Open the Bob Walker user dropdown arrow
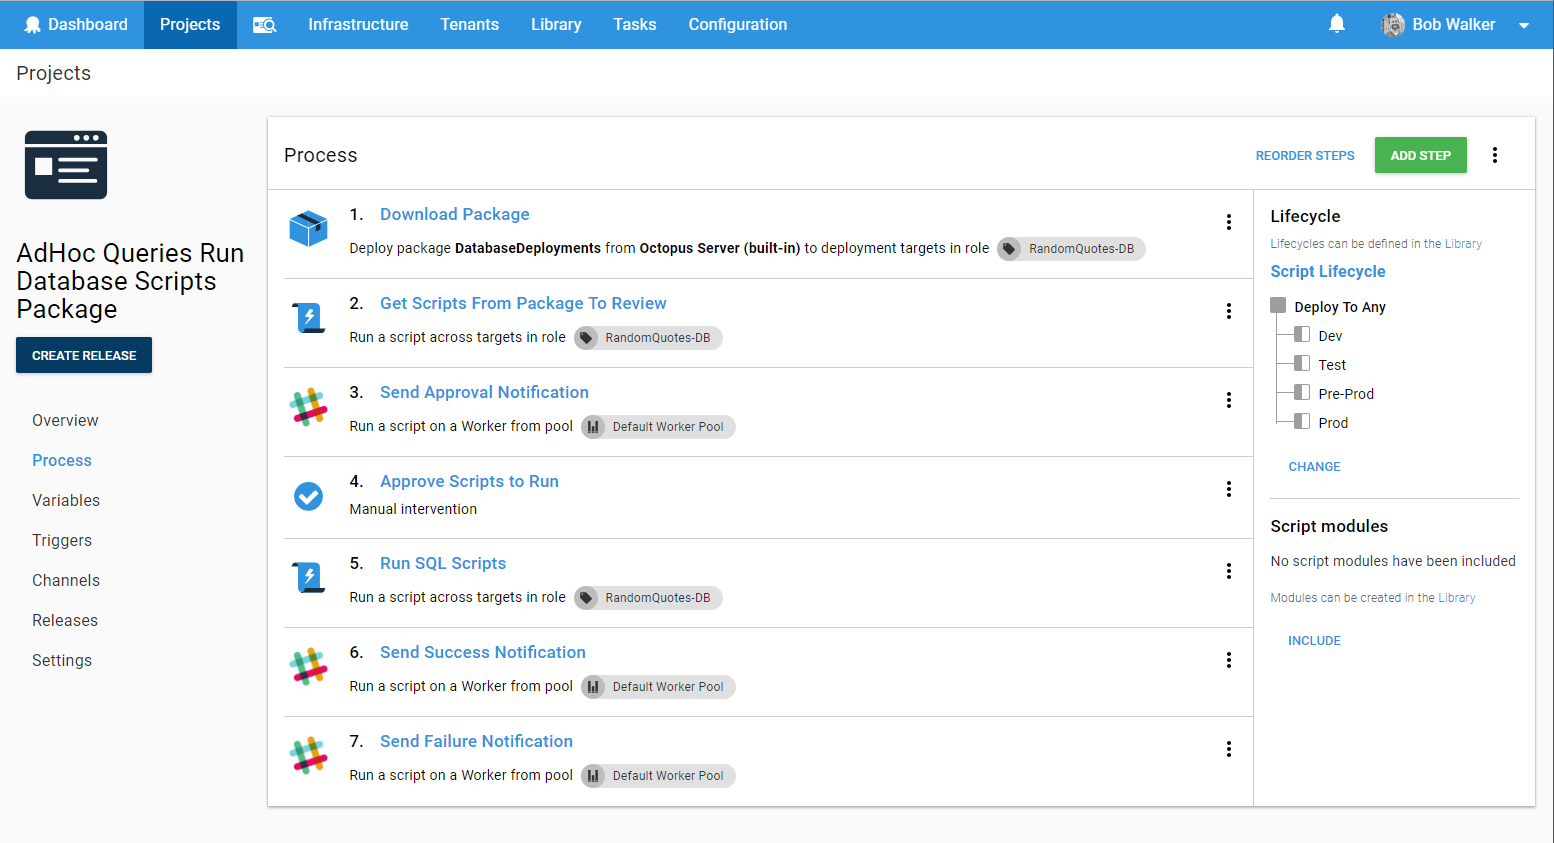This screenshot has width=1554, height=843. 1523,26
